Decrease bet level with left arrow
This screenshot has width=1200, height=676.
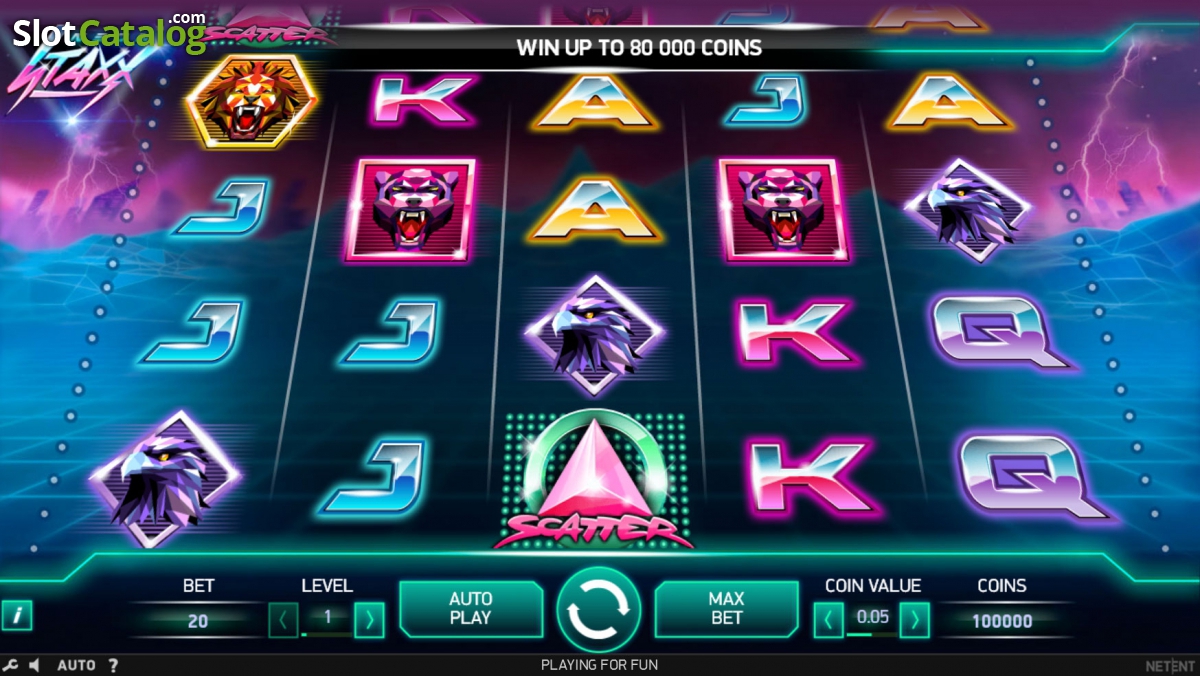[x=283, y=620]
